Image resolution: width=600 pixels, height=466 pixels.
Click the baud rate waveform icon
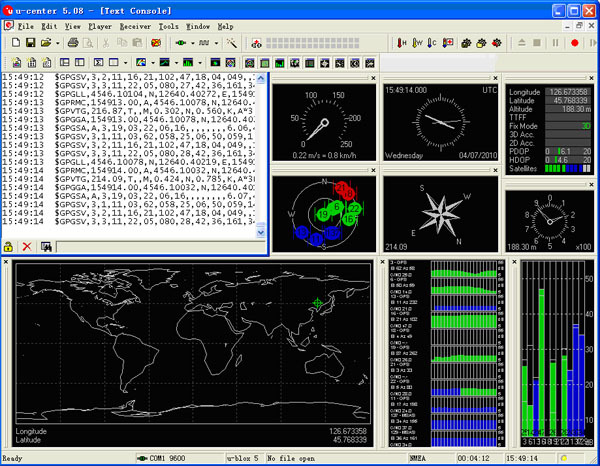click(x=204, y=43)
